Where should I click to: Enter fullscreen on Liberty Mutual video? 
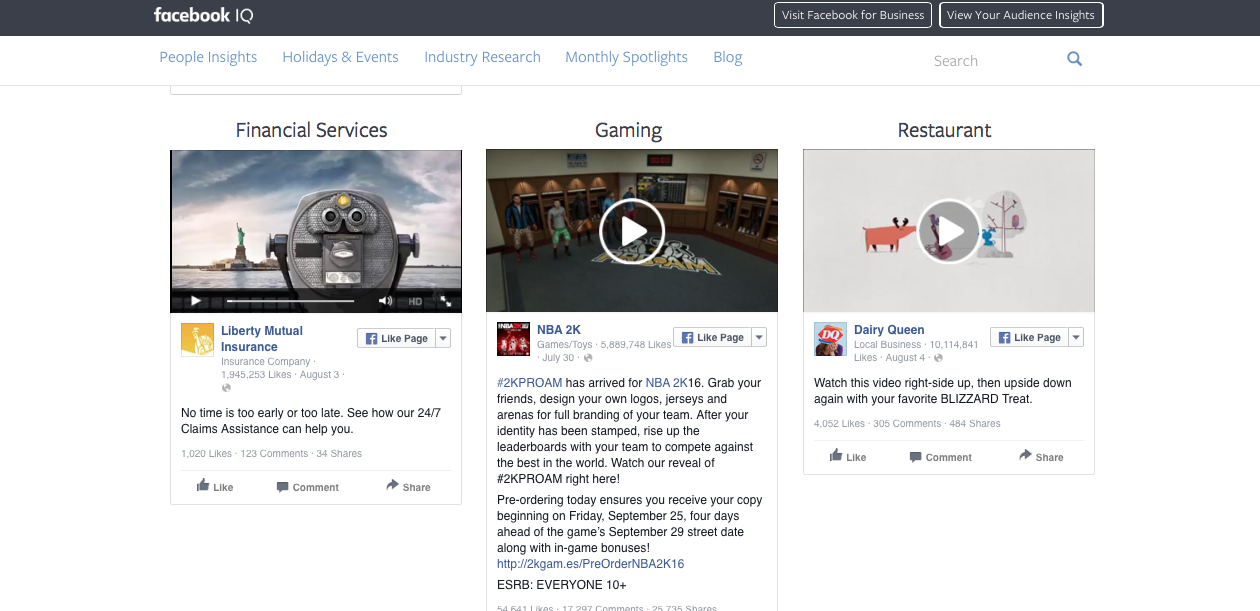446,300
